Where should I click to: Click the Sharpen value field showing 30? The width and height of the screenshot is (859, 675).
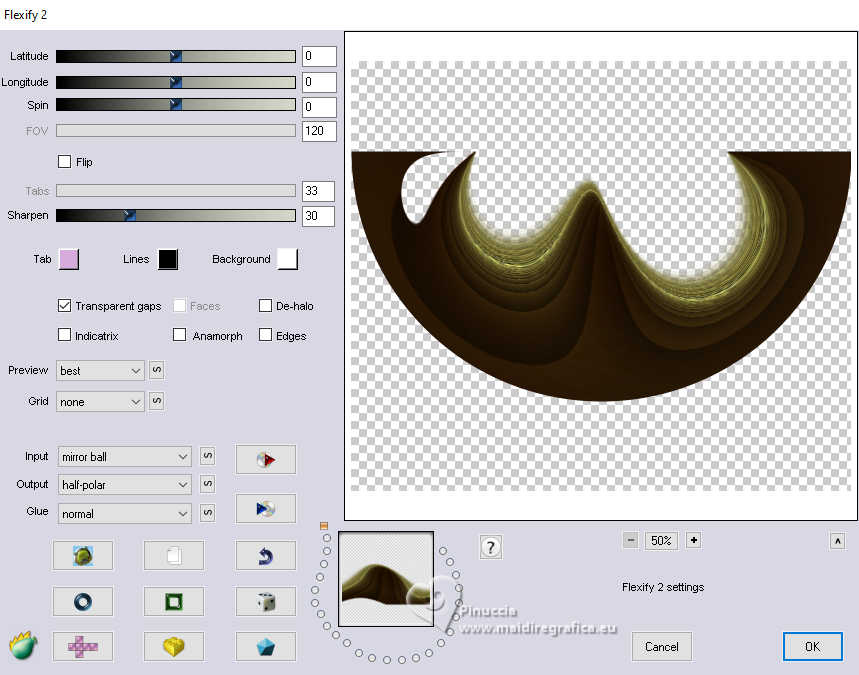coord(318,216)
